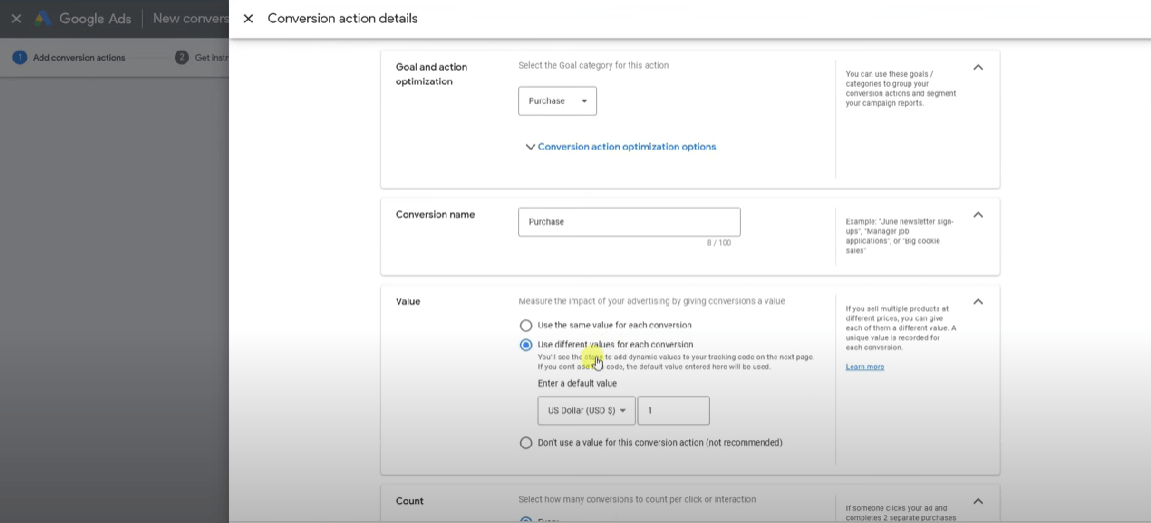Collapse the Conversion name section using its chevron
Viewport: 1151px width, 523px height.
coord(978,214)
